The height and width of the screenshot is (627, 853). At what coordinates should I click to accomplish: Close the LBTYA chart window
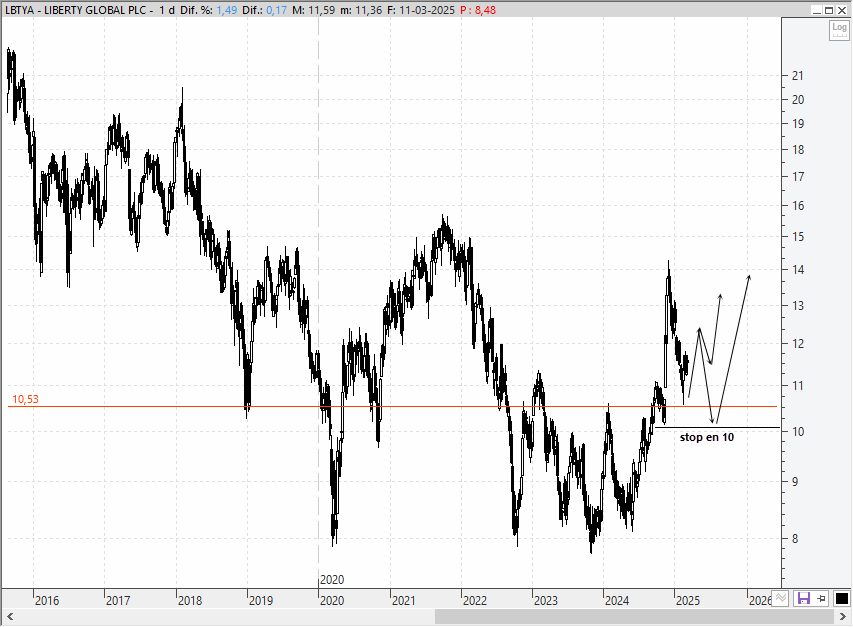[x=842, y=10]
